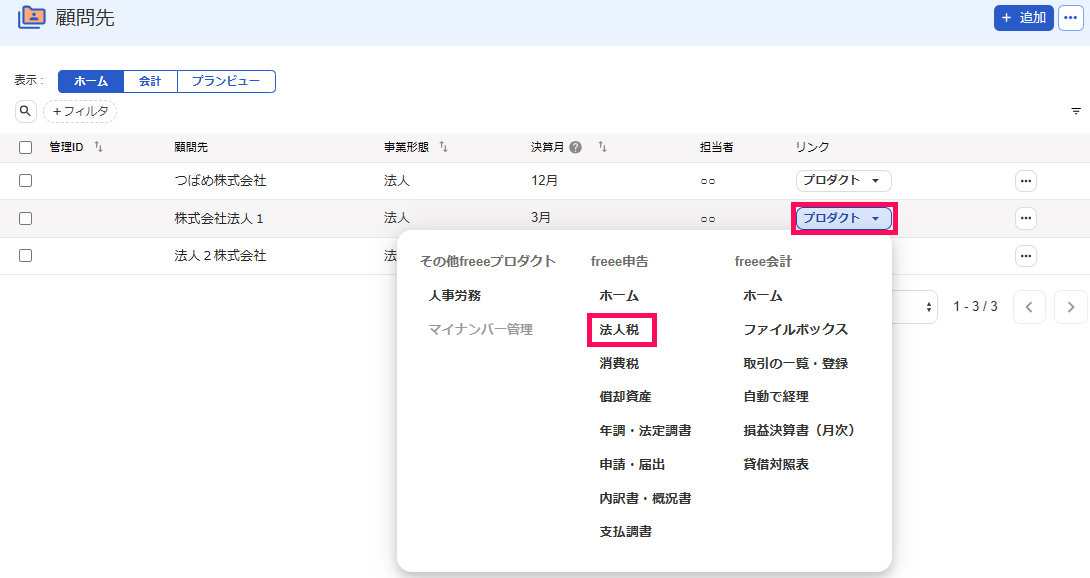Collapse プロダクト dropdown for 株式会社法人１
This screenshot has width=1090, height=578.
(843, 218)
